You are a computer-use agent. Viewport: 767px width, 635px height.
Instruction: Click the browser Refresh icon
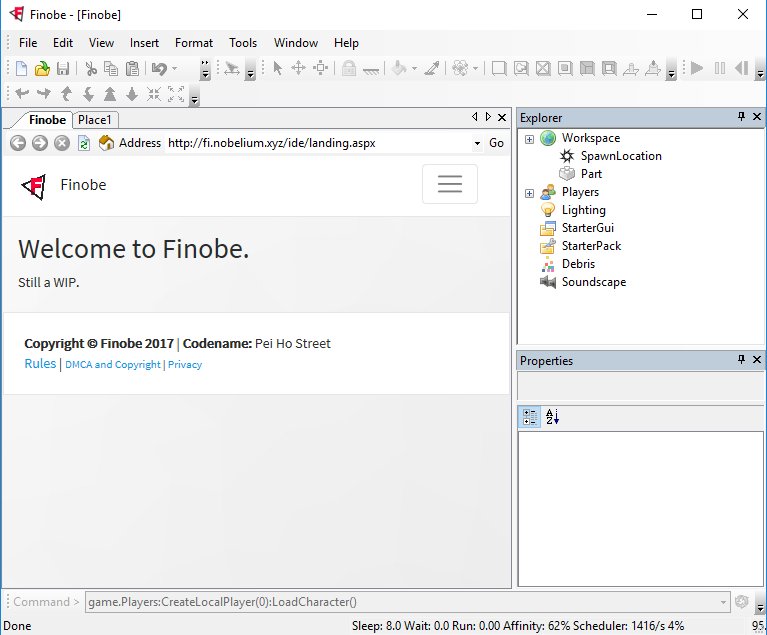tap(84, 143)
